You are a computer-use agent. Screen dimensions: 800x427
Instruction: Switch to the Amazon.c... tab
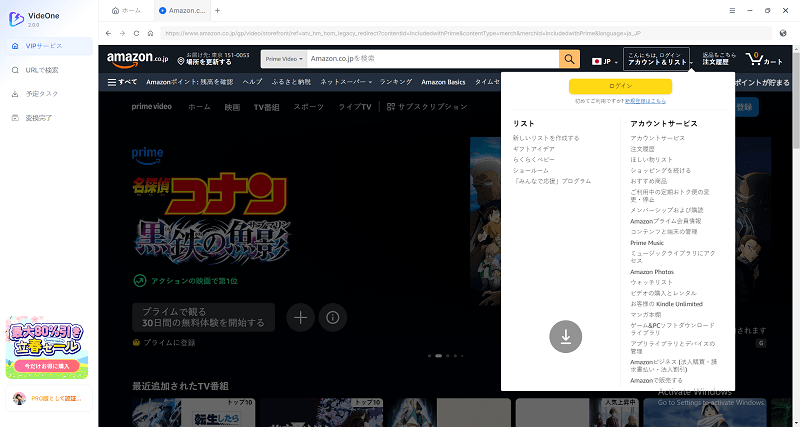pos(182,10)
